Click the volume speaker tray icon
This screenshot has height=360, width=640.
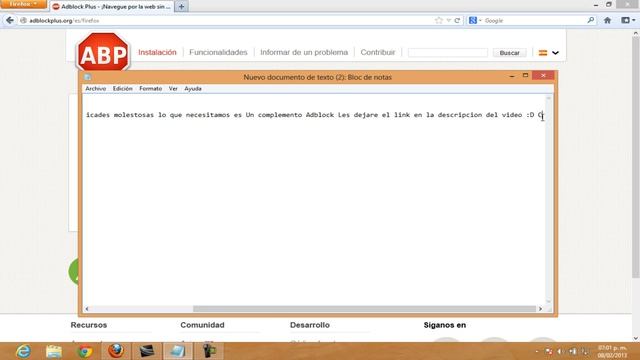point(560,351)
